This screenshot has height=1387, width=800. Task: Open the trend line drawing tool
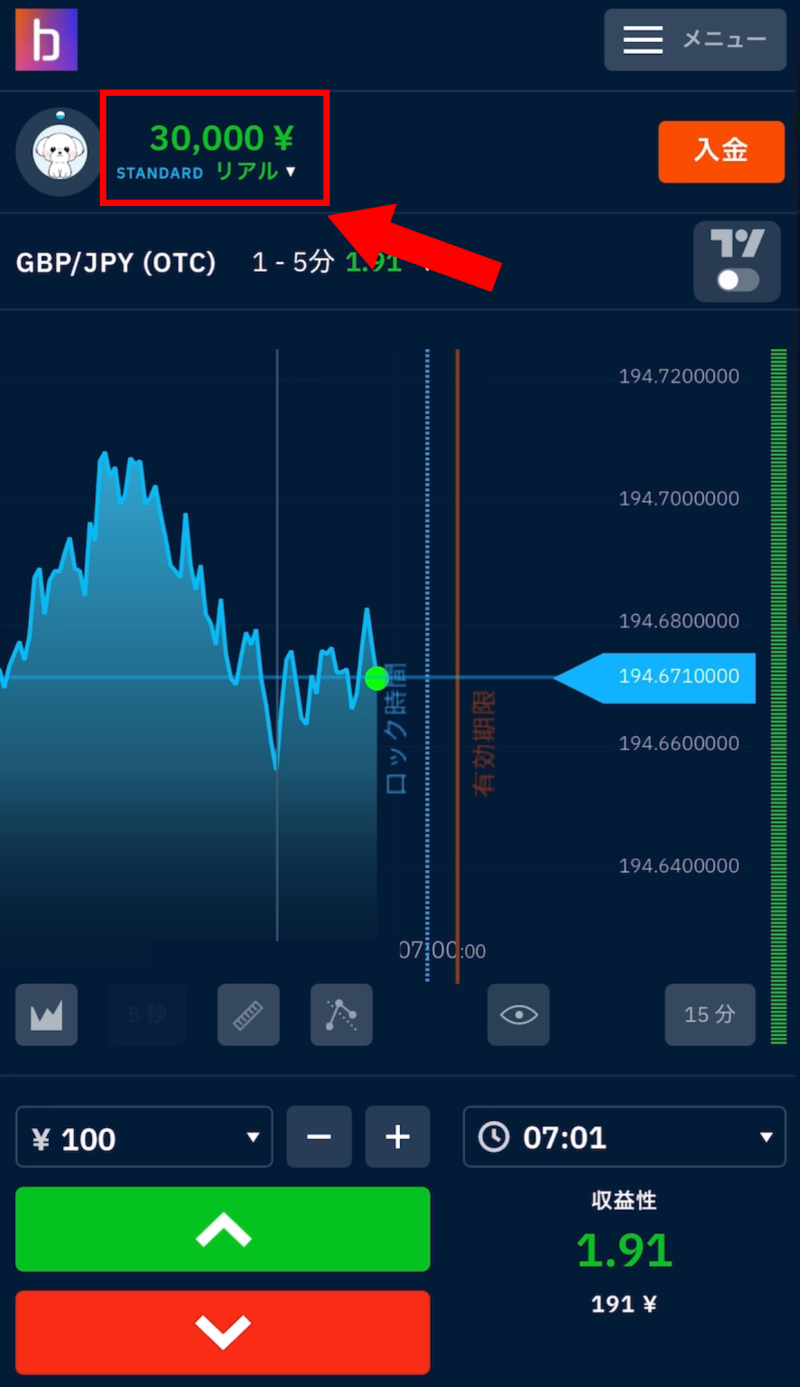point(341,1015)
